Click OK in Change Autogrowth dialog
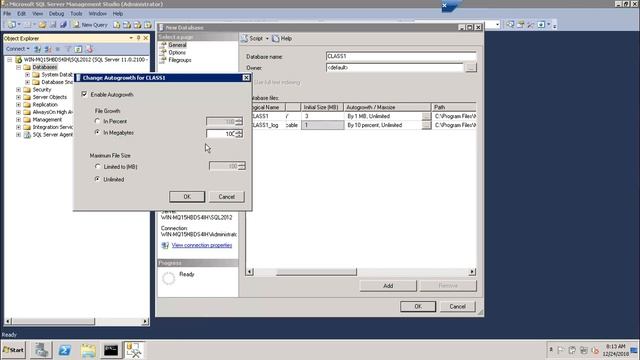The image size is (640, 360). pyautogui.click(x=187, y=197)
